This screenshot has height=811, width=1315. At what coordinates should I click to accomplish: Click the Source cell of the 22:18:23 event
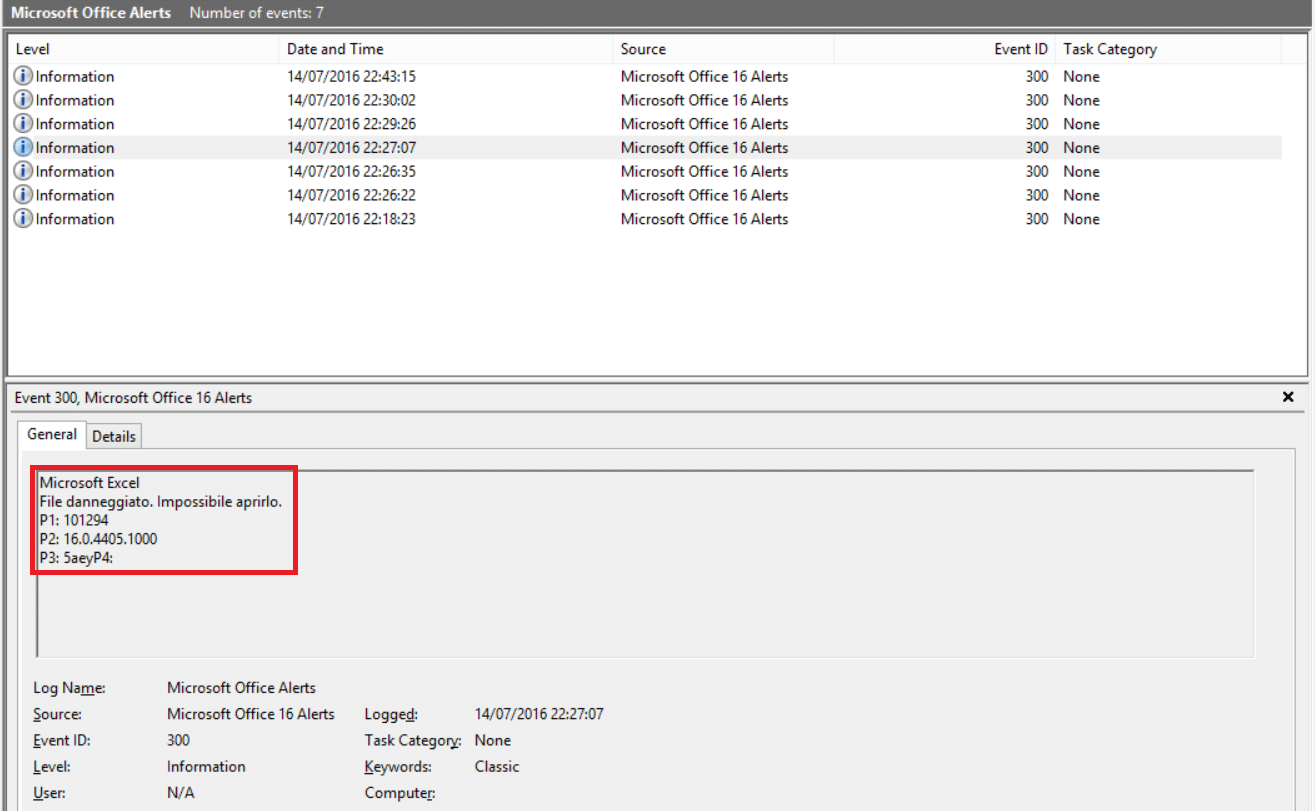click(704, 219)
